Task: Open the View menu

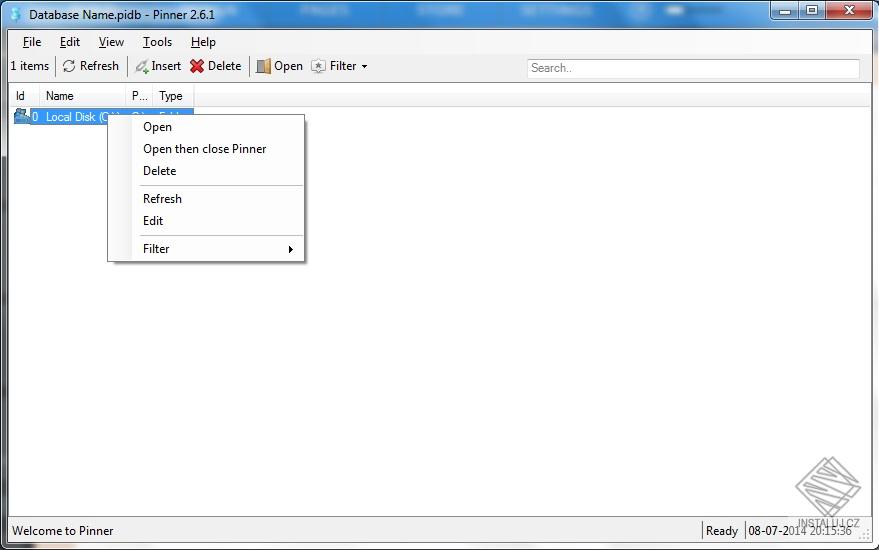Action: click(x=111, y=42)
